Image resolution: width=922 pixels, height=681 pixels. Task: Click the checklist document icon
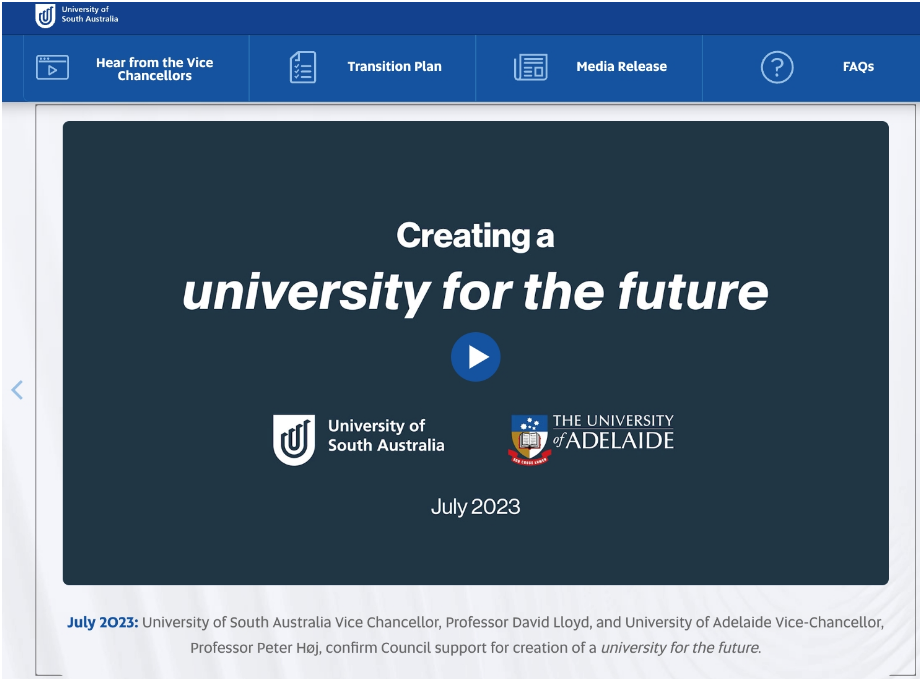click(x=303, y=67)
